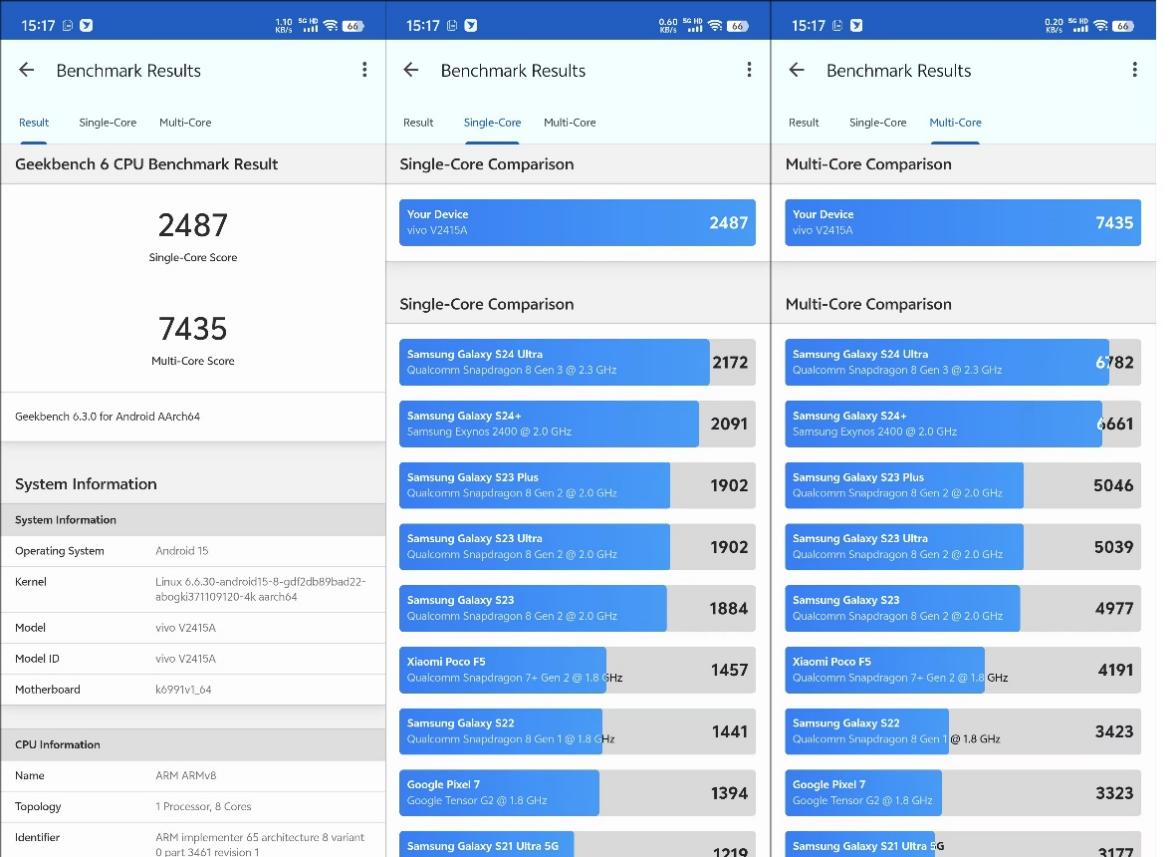
Task: Tap Wi-Fi icon beside the 0.20 KB/s indicator
Action: pos(1101,25)
